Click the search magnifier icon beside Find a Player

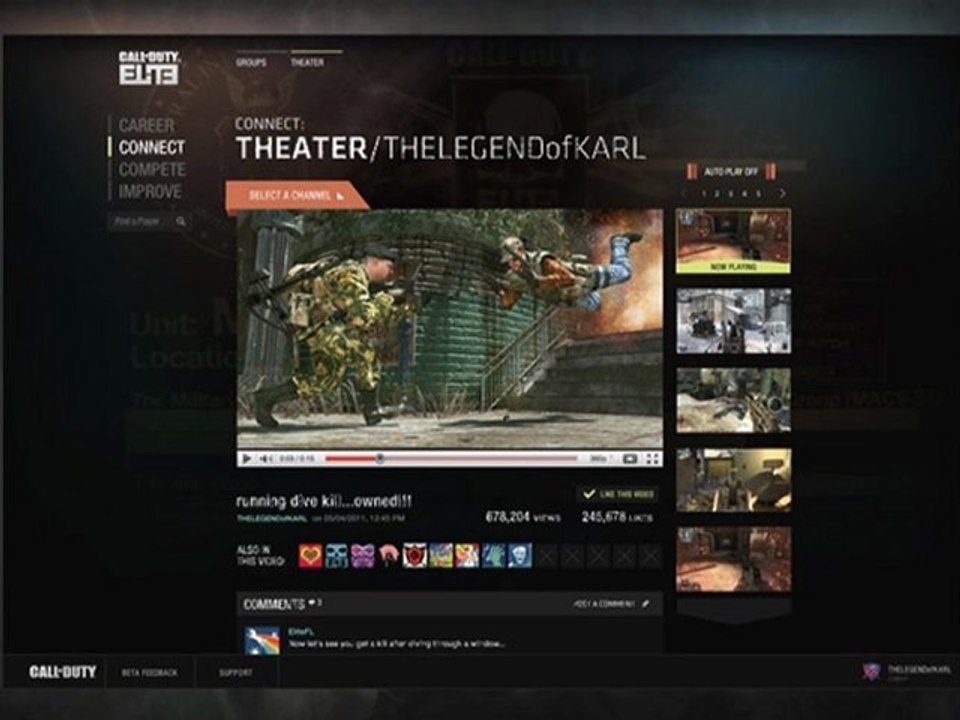pyautogui.click(x=181, y=221)
